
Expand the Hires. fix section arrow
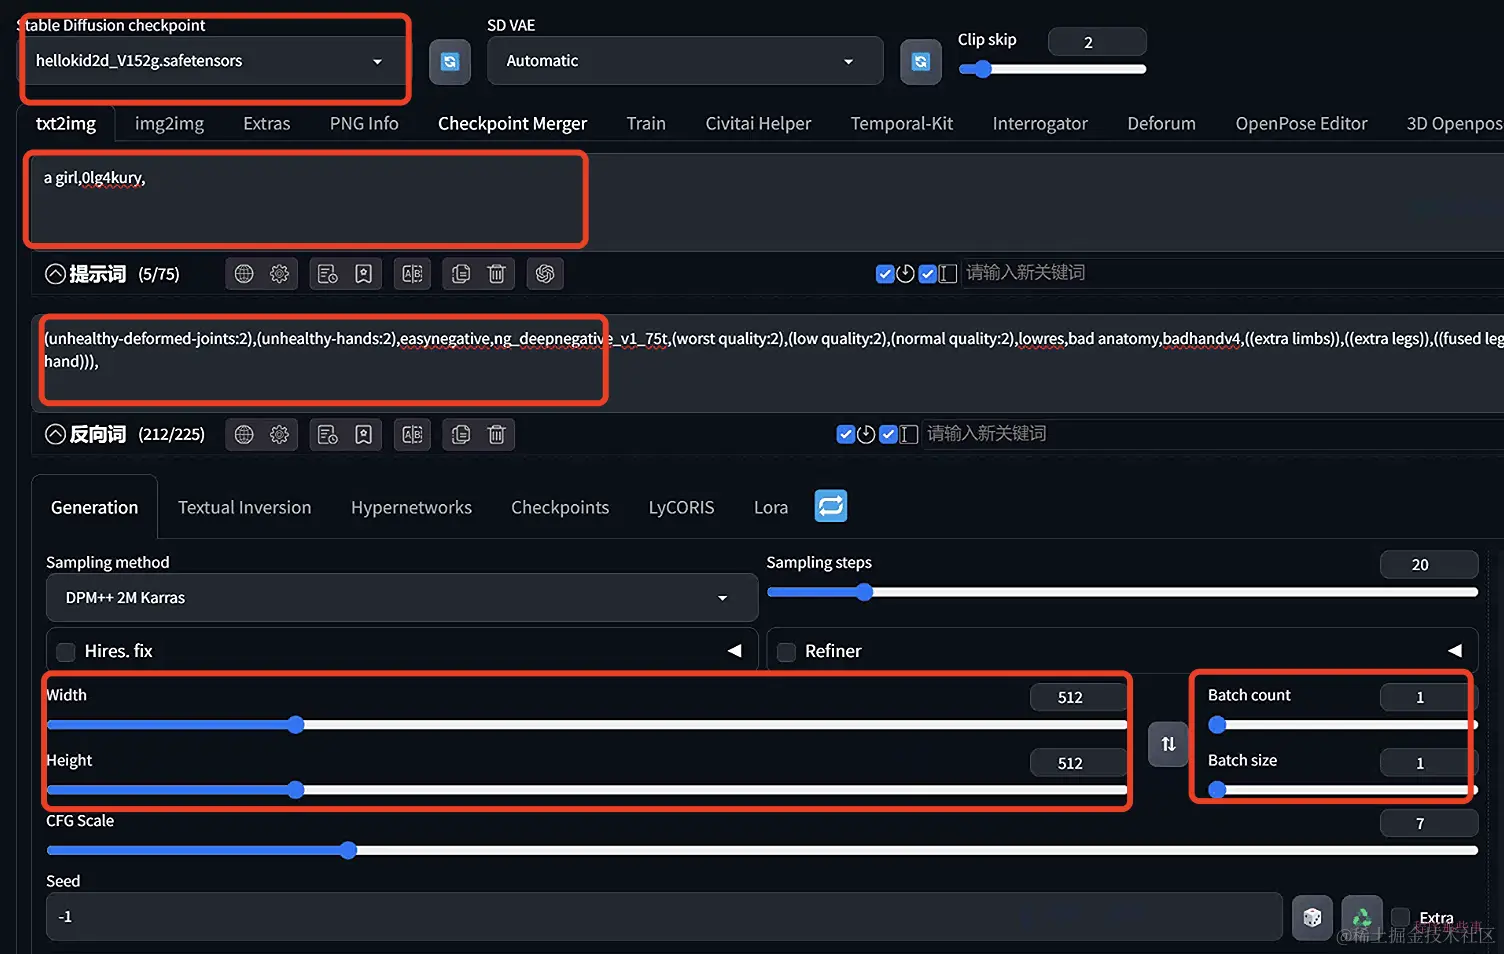(x=735, y=651)
